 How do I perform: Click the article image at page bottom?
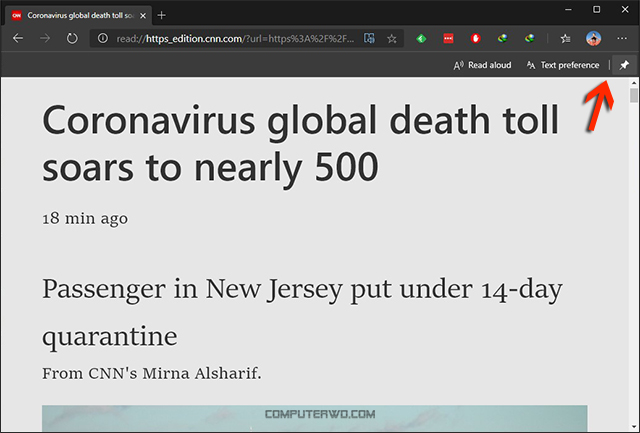(x=315, y=418)
